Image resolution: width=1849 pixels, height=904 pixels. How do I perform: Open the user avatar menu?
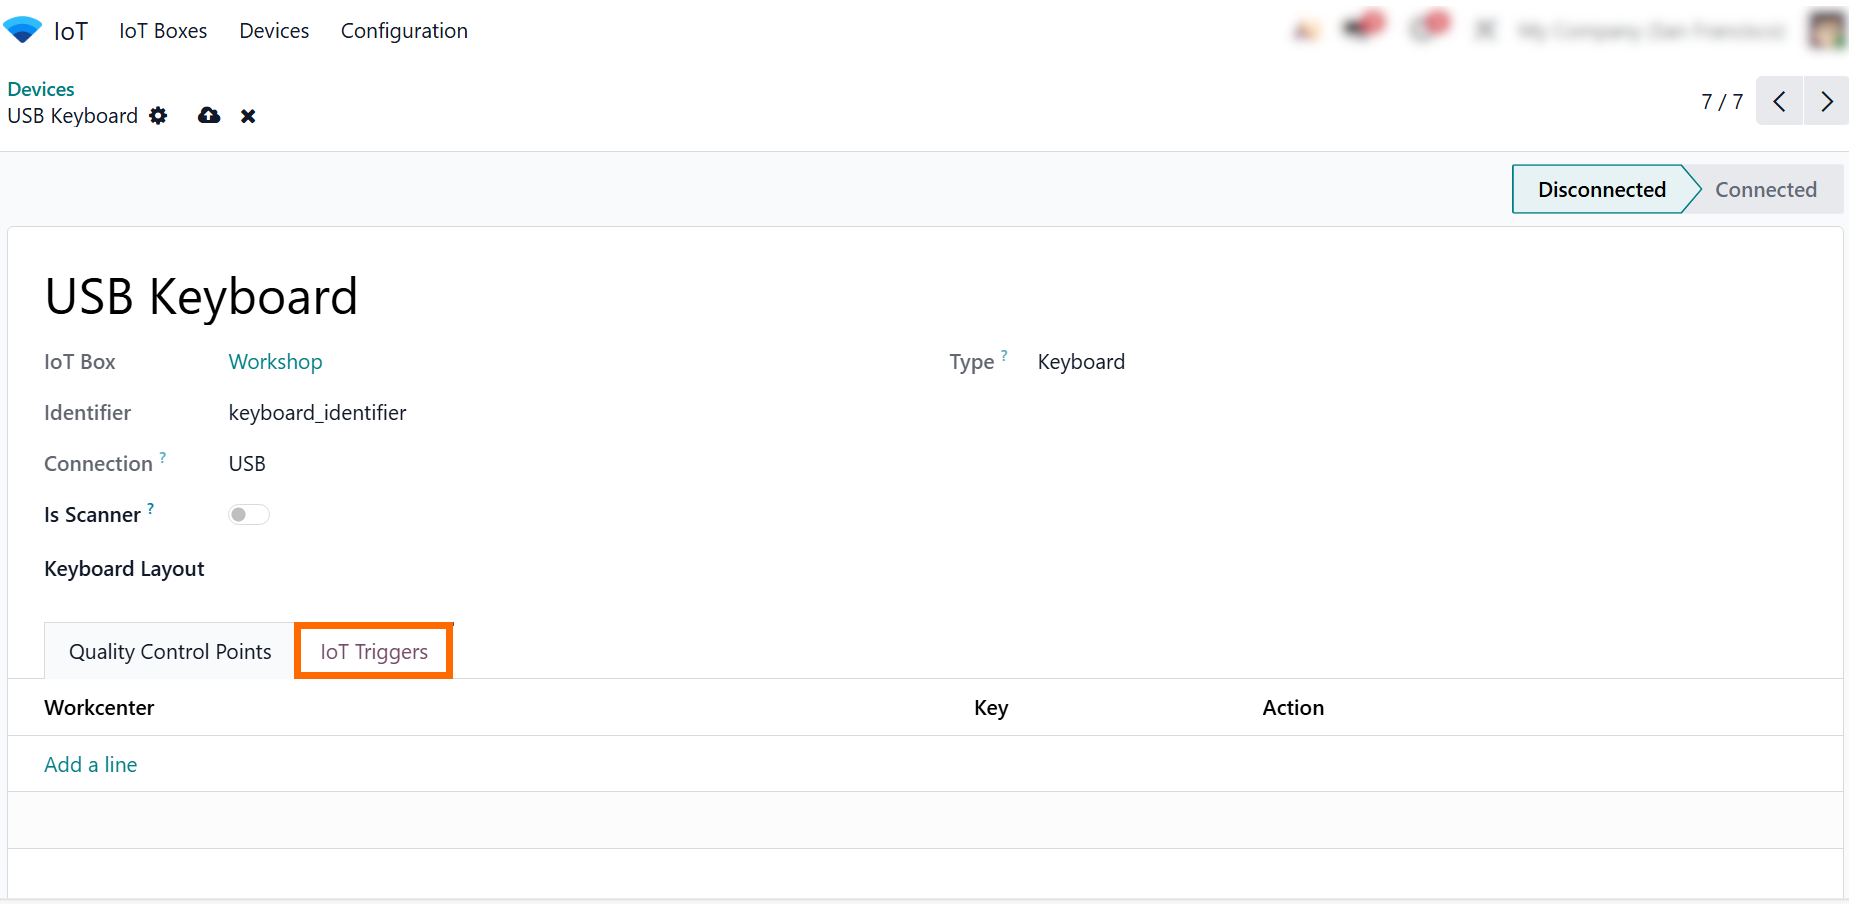pyautogui.click(x=1827, y=30)
